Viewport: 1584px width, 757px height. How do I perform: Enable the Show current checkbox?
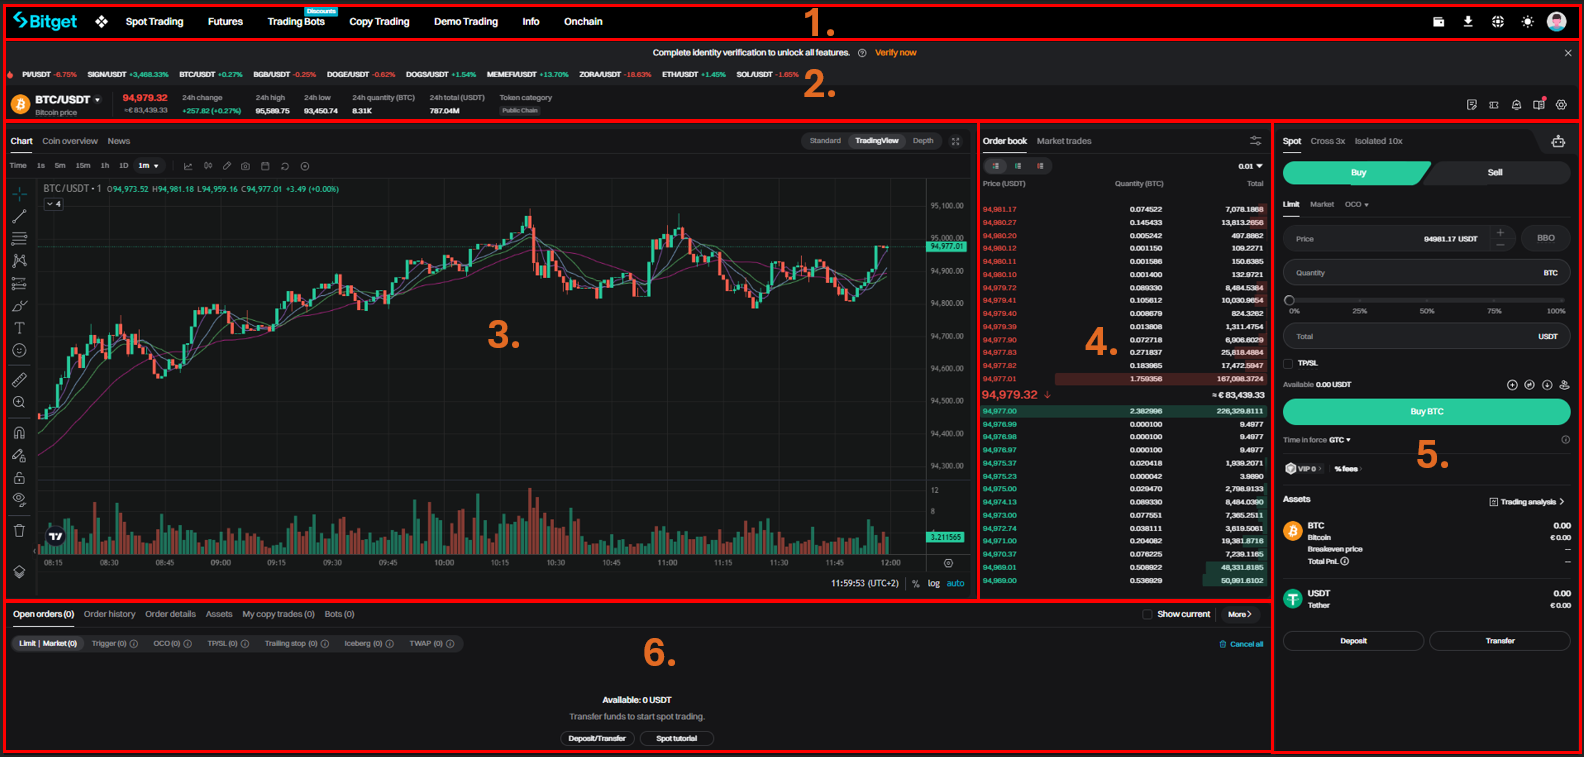pos(1147,614)
